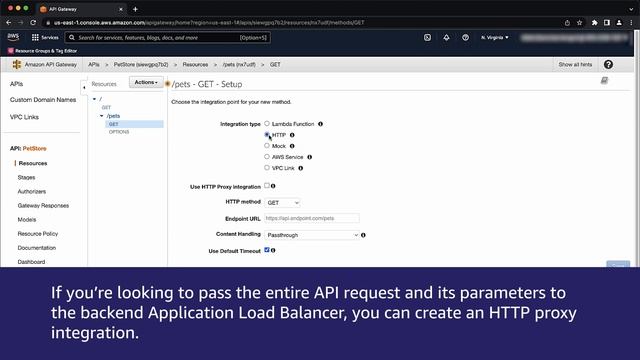Screen dimensions: 640x360
Task: Select VPC Link integration type
Action: click(x=267, y=167)
